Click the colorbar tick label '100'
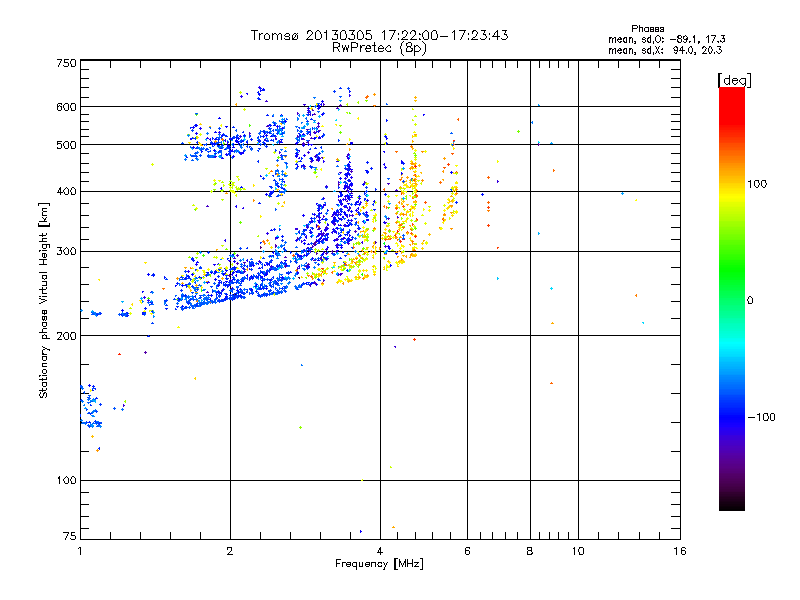800x600 pixels. coord(757,184)
